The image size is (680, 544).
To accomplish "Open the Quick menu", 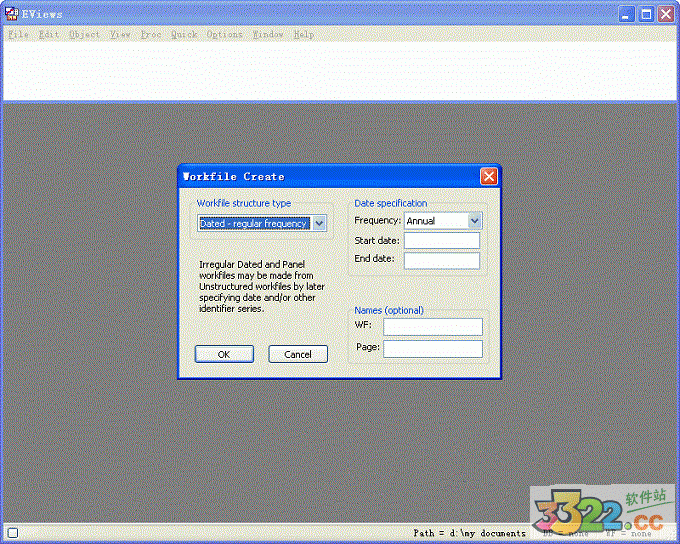I will coord(184,34).
